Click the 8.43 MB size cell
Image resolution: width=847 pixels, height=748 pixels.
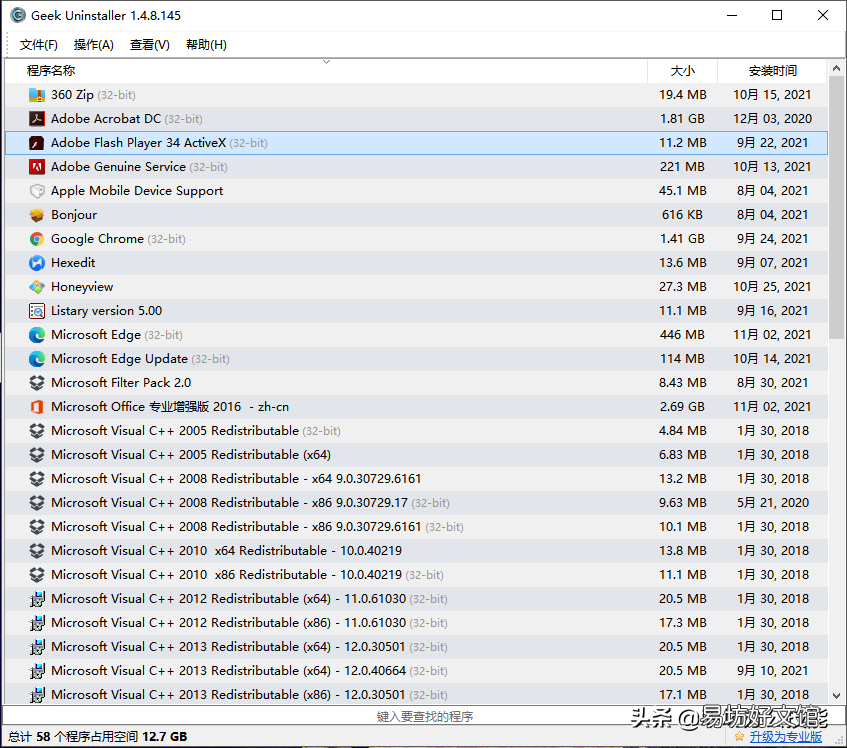[682, 383]
